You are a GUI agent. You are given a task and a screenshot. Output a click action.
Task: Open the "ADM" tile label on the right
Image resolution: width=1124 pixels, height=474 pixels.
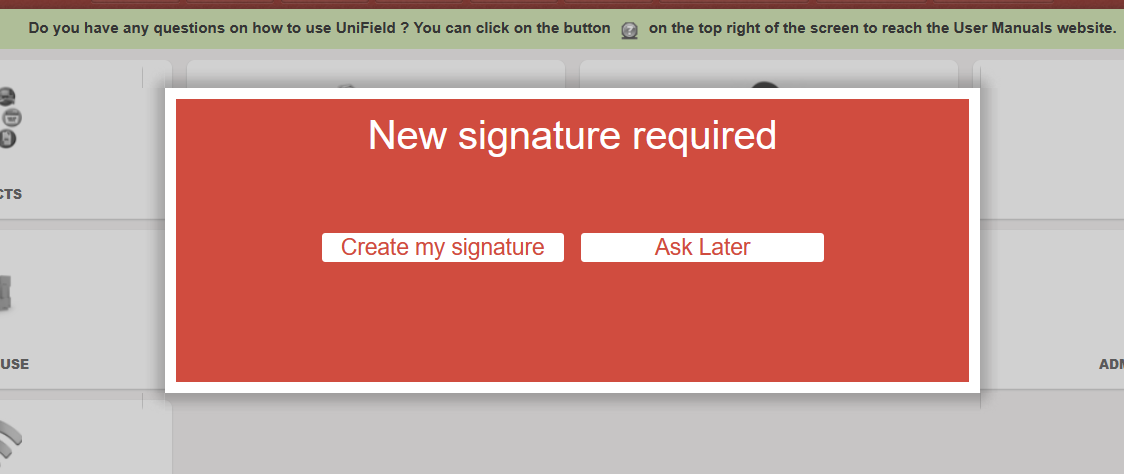coord(1111,364)
